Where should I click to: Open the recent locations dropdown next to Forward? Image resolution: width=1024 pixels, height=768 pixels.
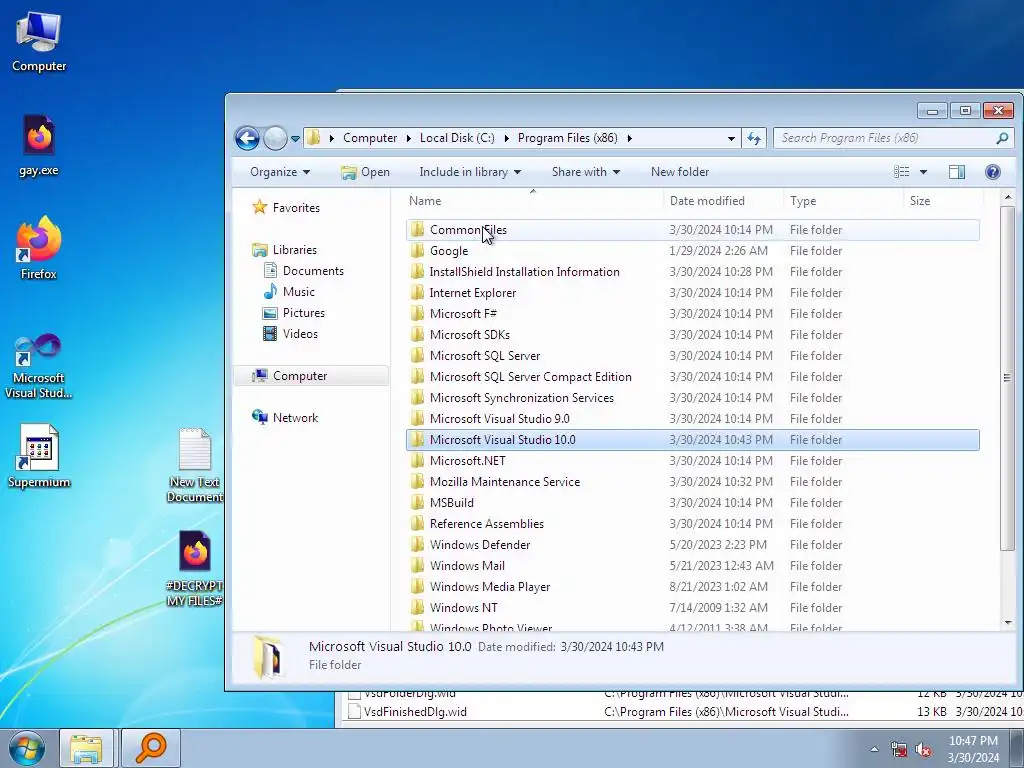click(295, 138)
